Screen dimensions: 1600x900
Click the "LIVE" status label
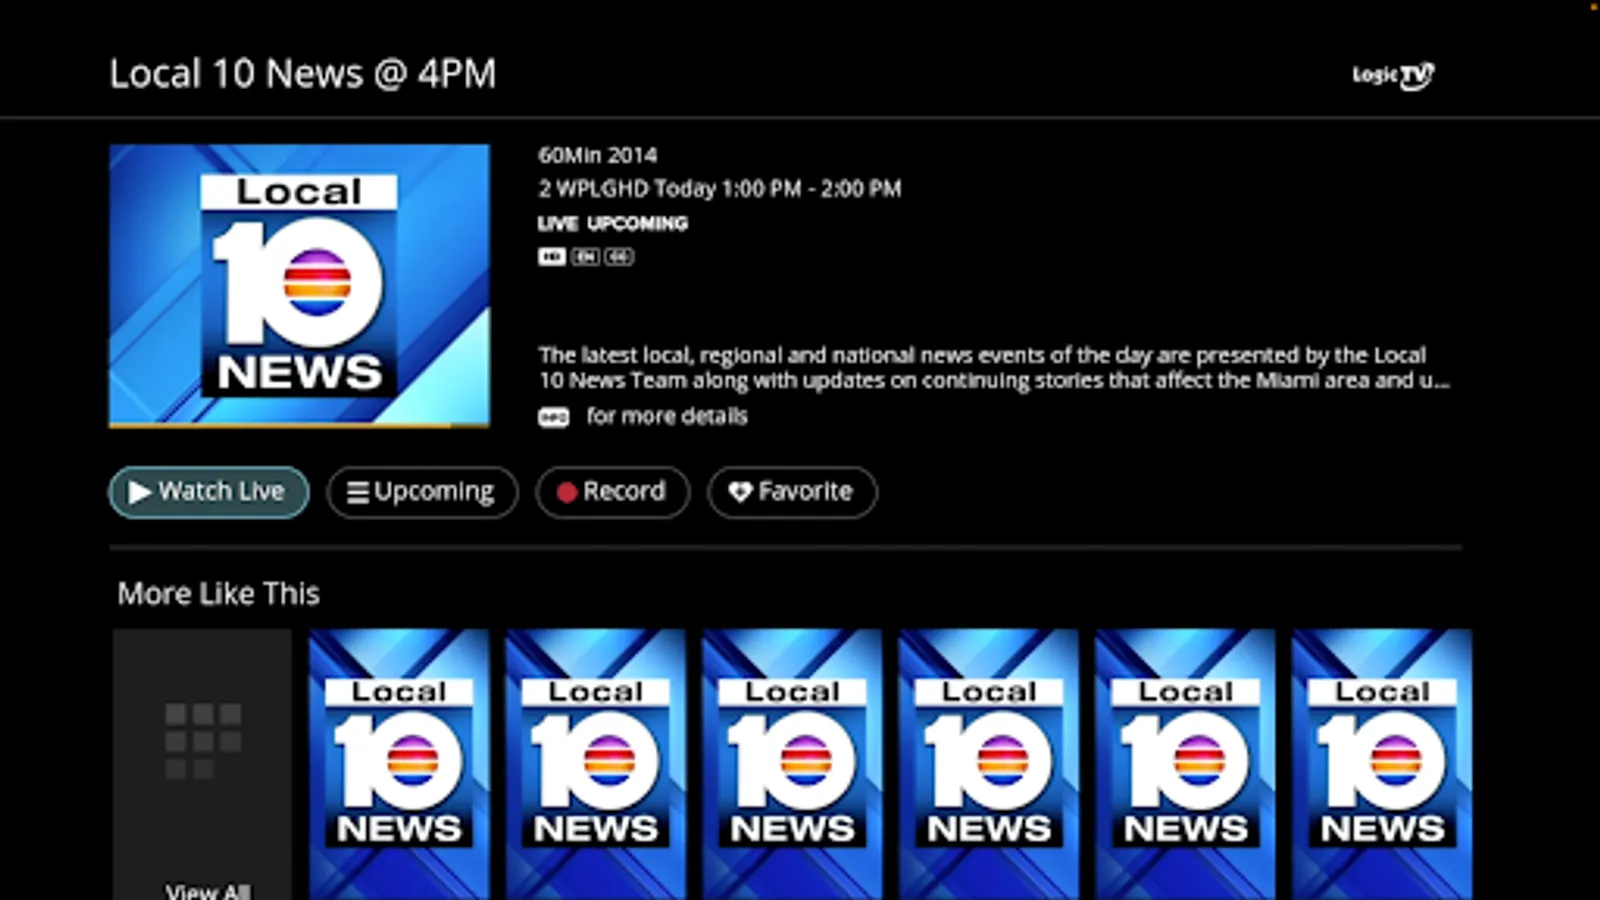[x=558, y=223]
